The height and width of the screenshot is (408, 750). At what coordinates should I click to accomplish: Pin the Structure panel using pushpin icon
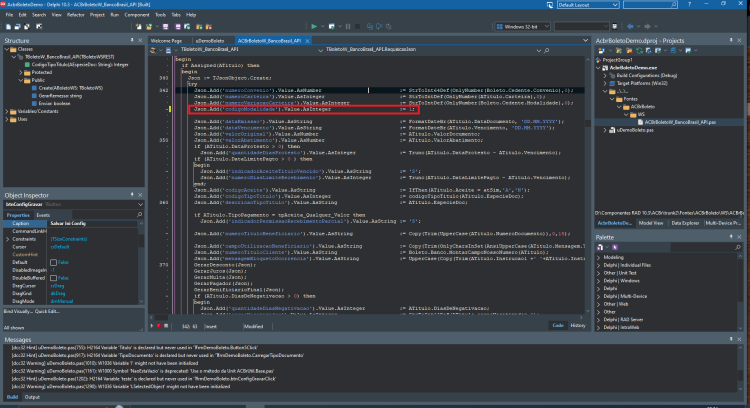(x=132, y=40)
